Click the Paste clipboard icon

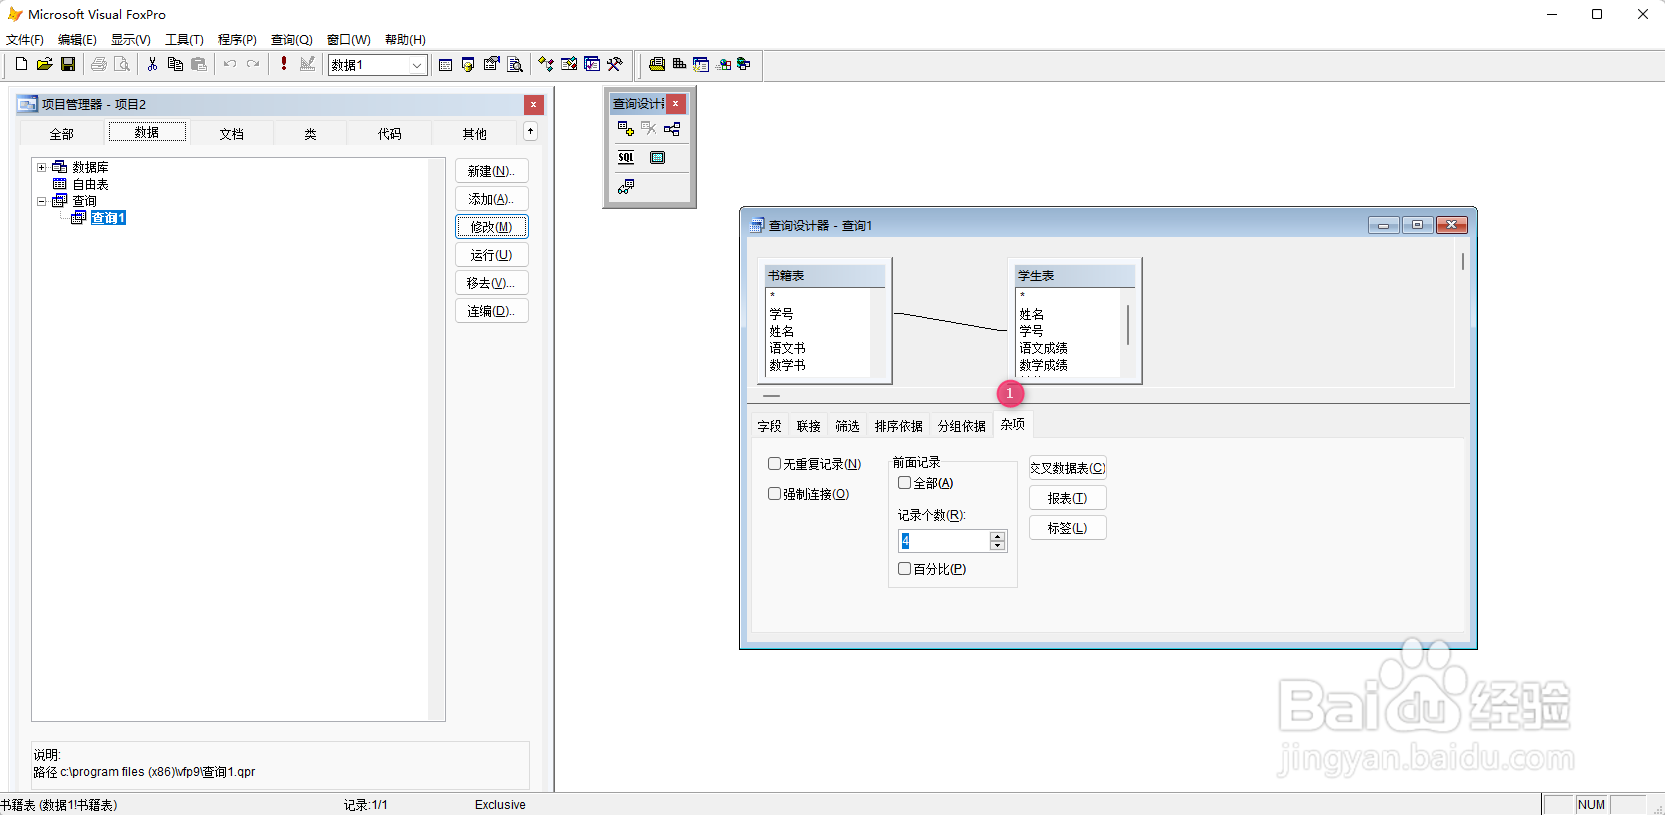click(x=199, y=64)
